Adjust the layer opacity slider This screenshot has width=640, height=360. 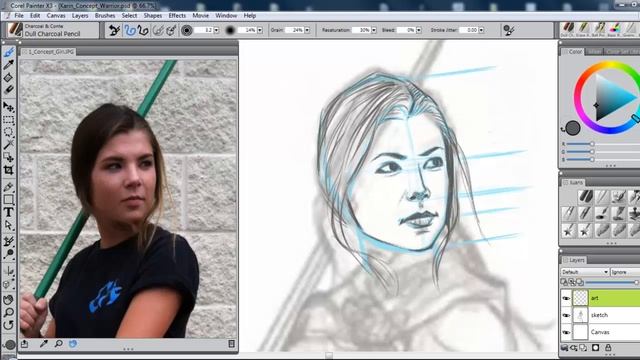[x=612, y=282]
